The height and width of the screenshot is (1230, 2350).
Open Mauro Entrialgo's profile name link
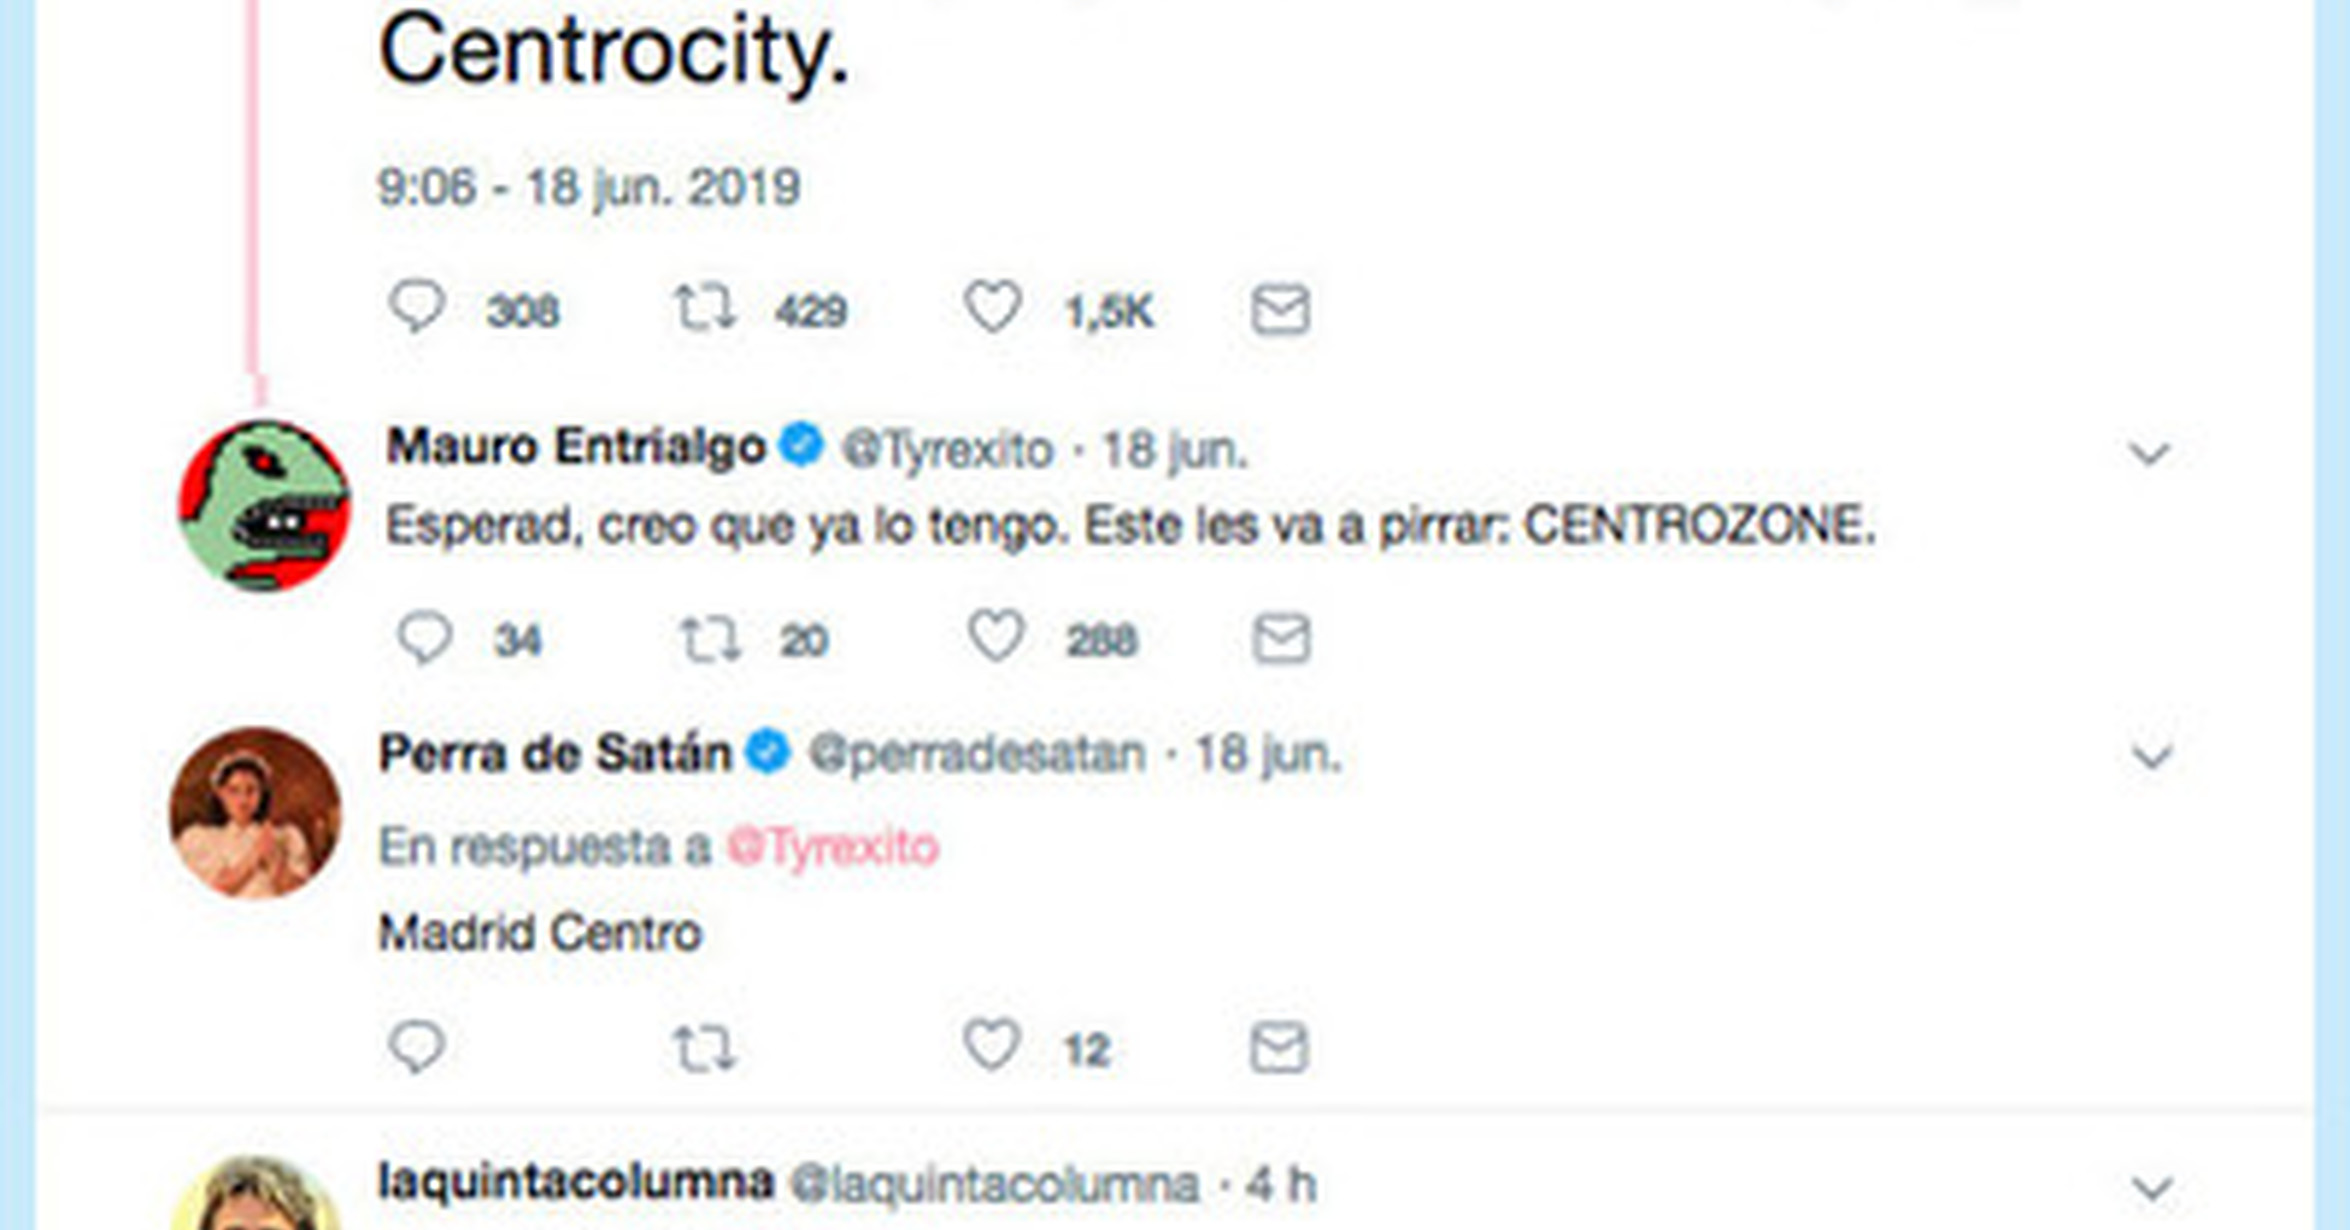[576, 447]
